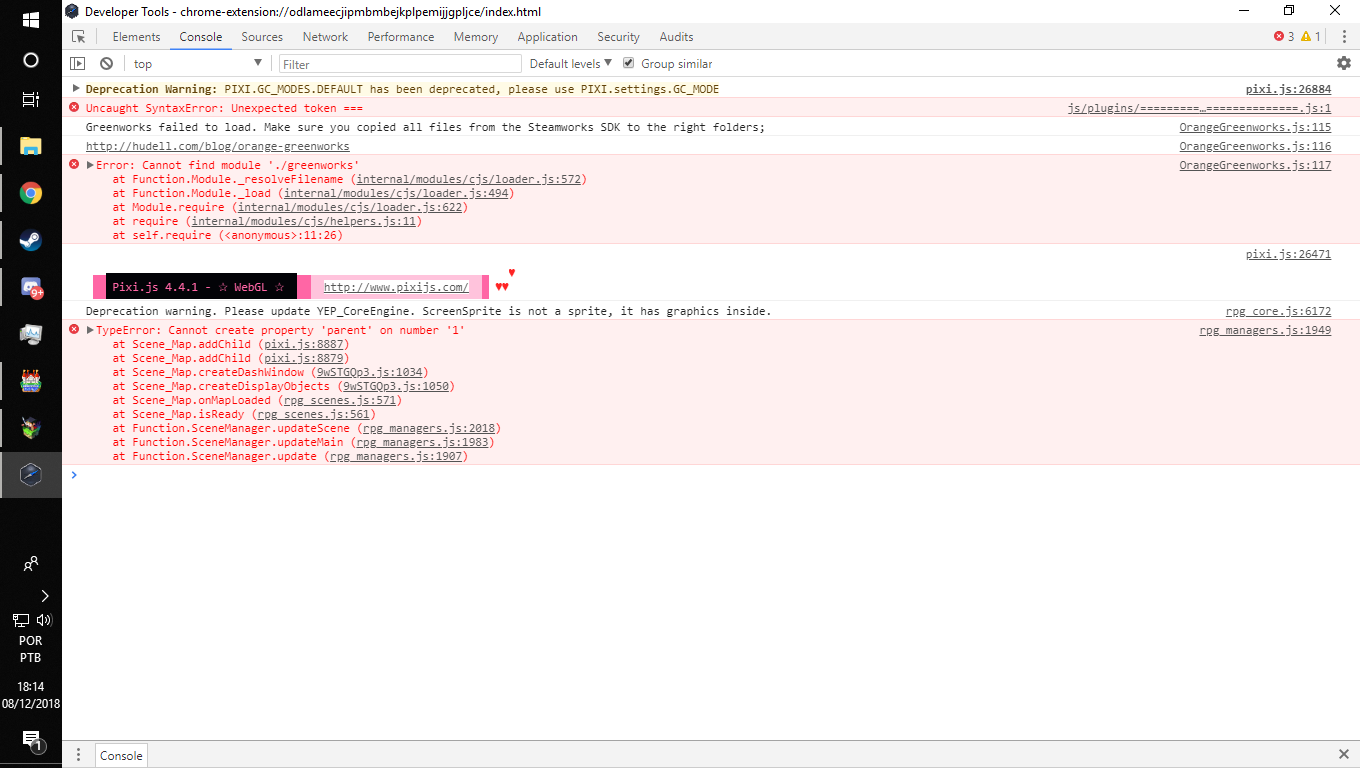This screenshot has height=768, width=1360.
Task: Go to the Audits tab
Action: click(676, 37)
